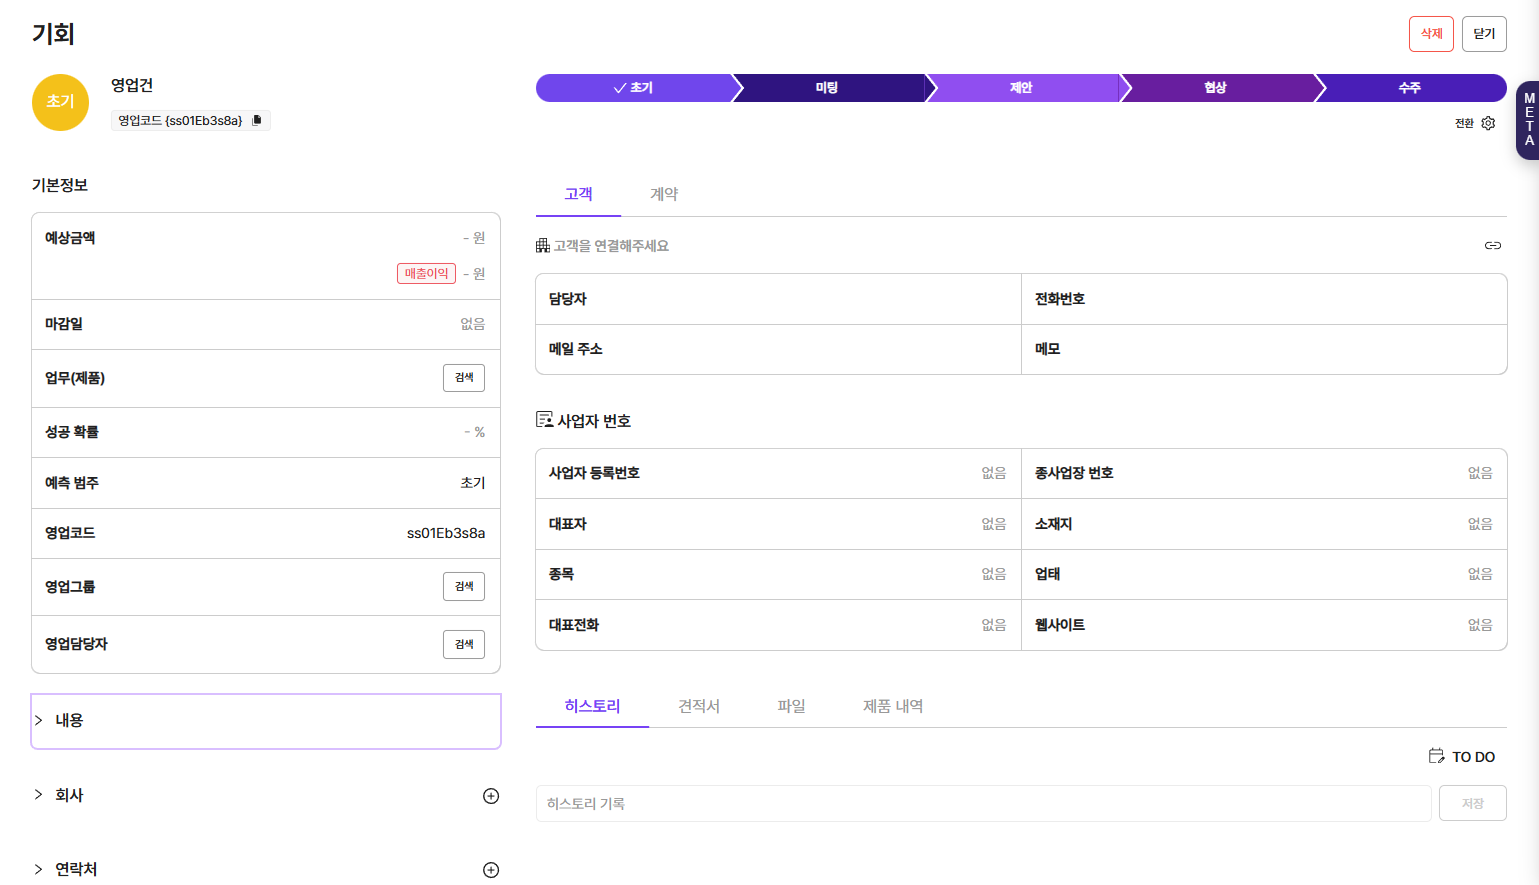1539x885 pixels.
Task: Add a company with plus icon
Action: (x=491, y=796)
